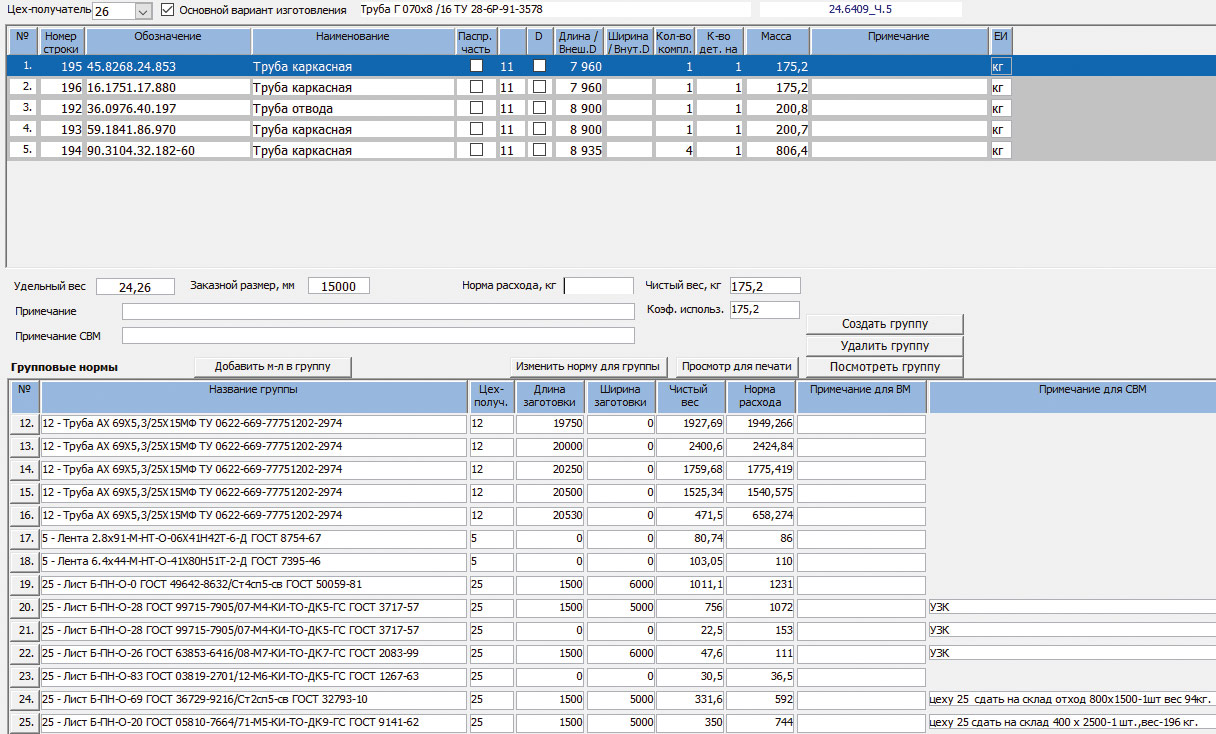The image size is (1216, 734).
Task: Focus the Норма расхода, кг field
Action: click(598, 286)
